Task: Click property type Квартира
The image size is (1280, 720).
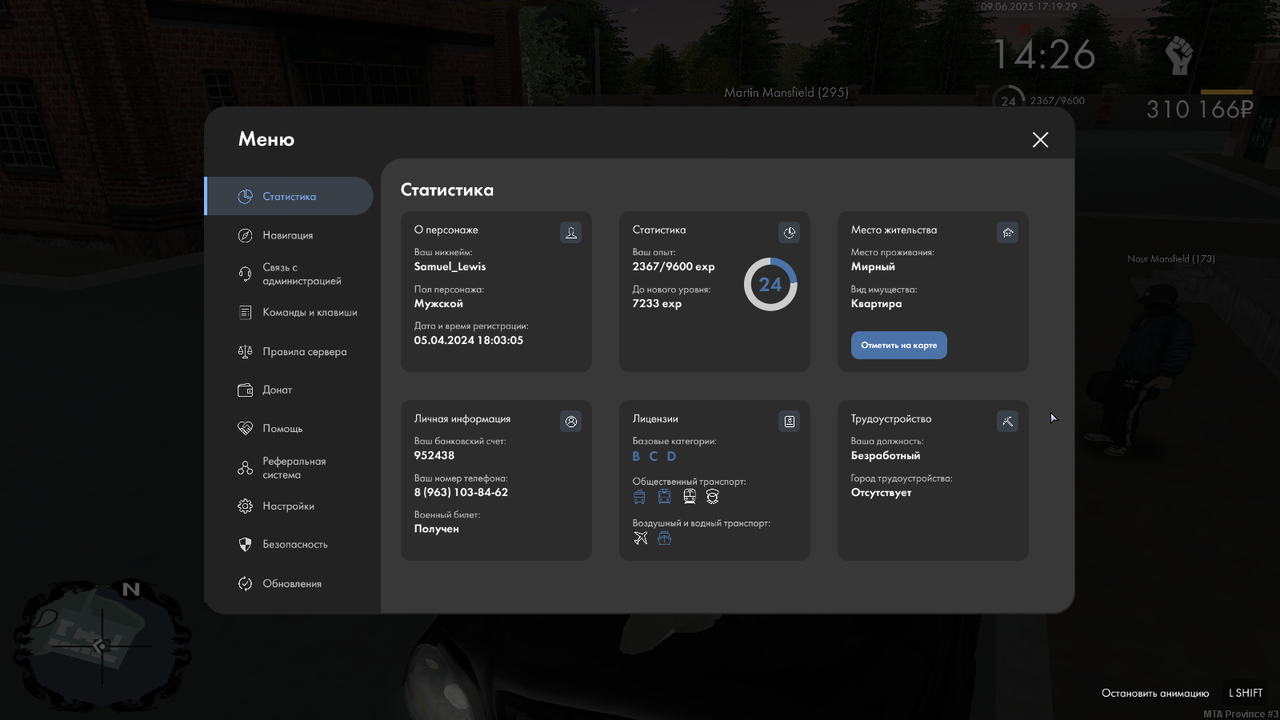Action: [x=876, y=304]
